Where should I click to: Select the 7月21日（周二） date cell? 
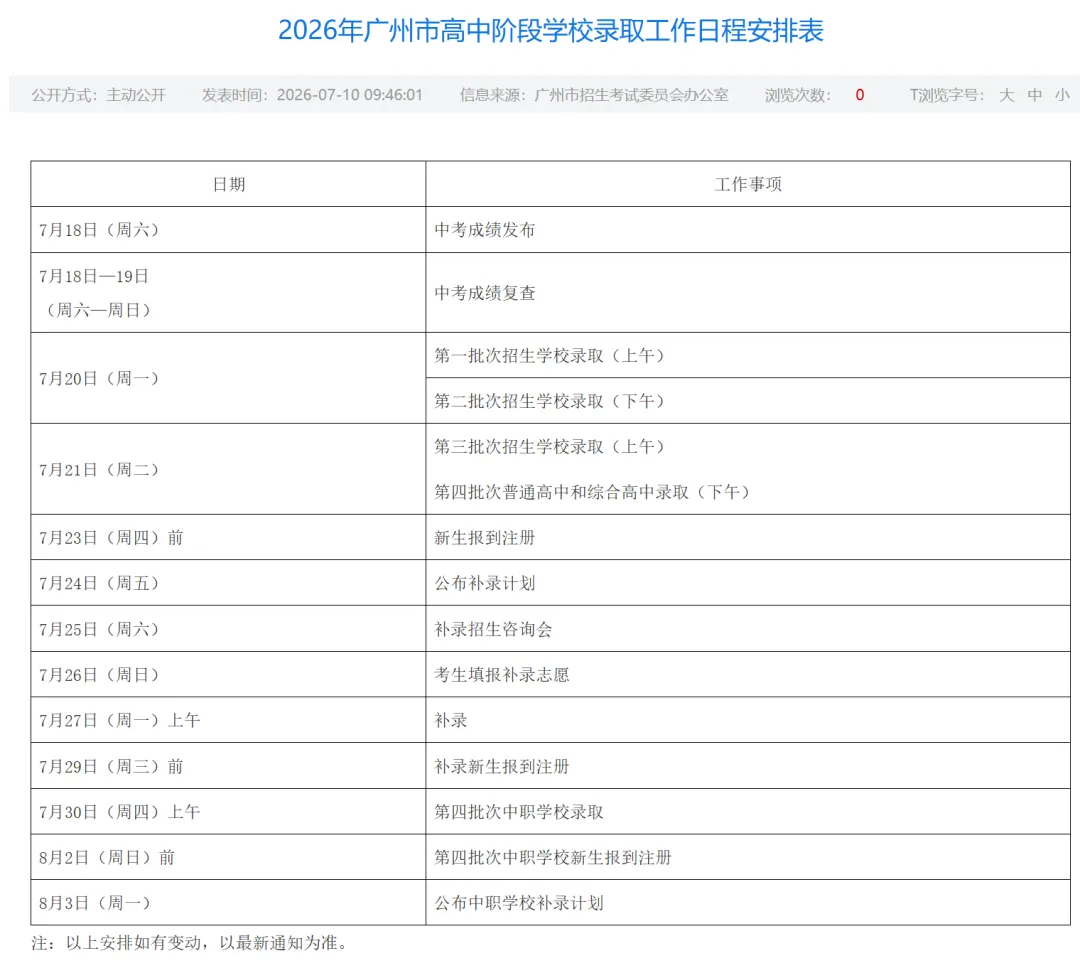coord(228,469)
